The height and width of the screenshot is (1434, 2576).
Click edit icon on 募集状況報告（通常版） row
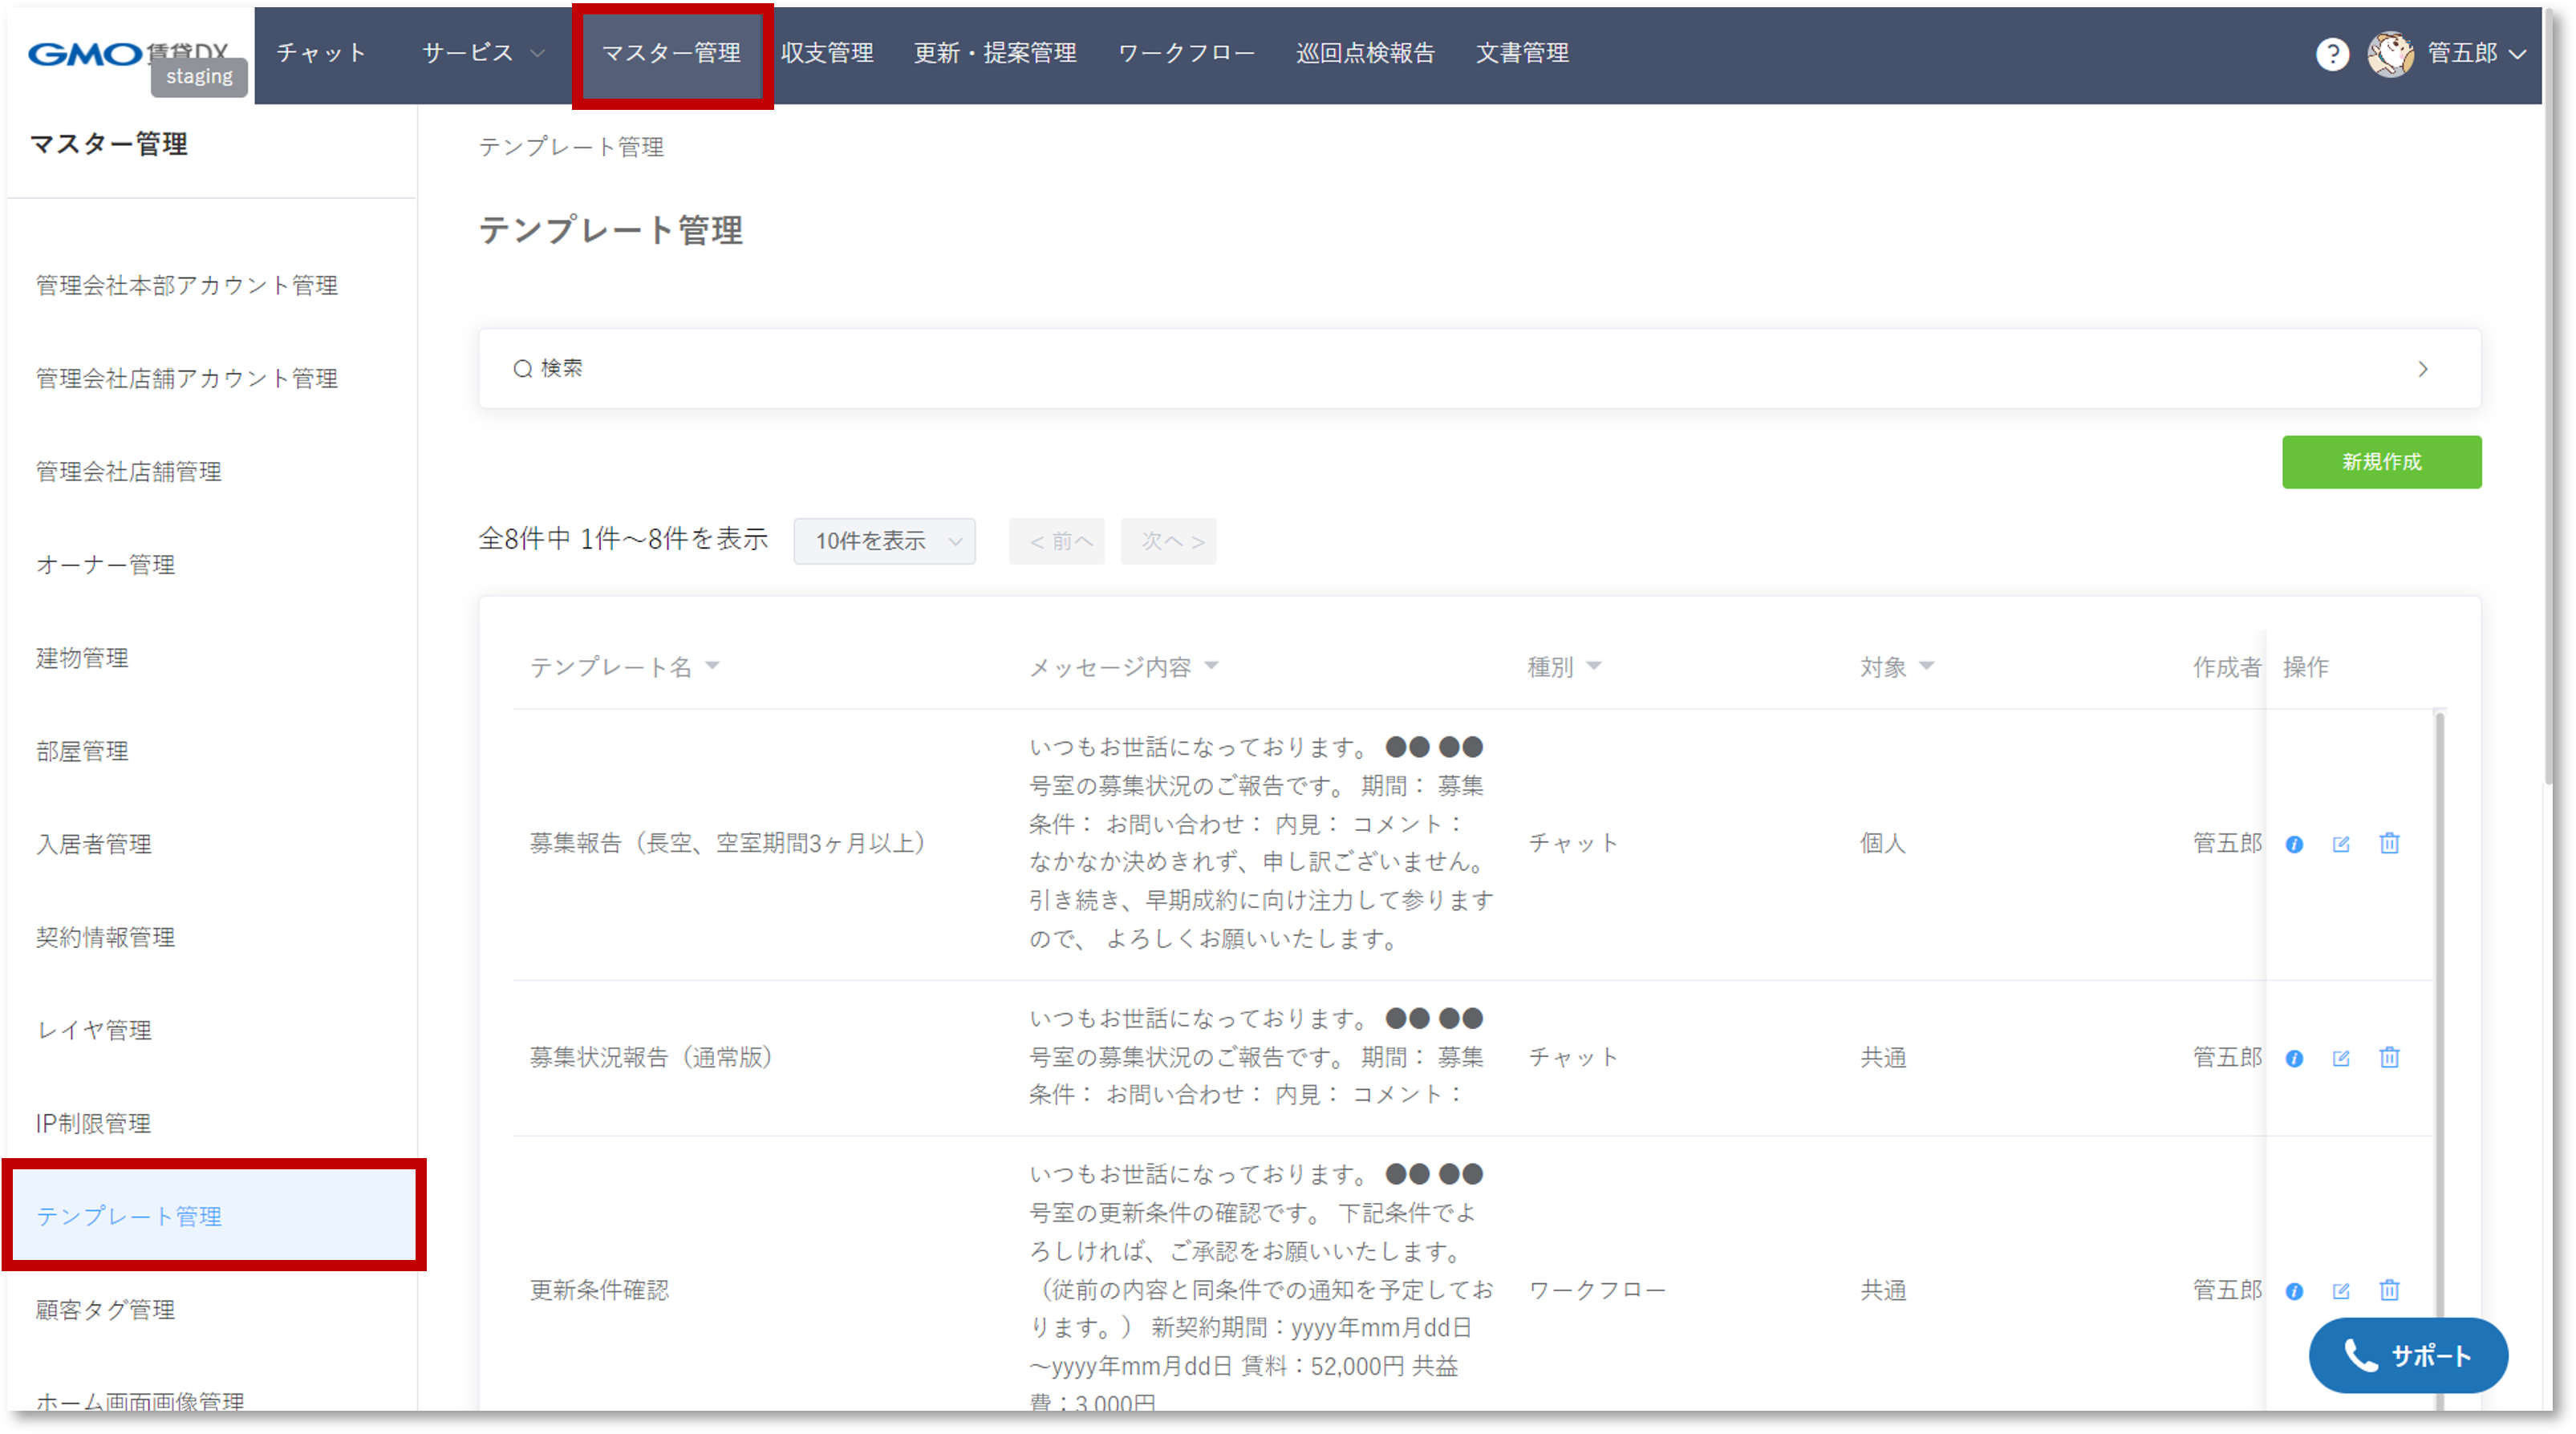tap(2341, 1058)
